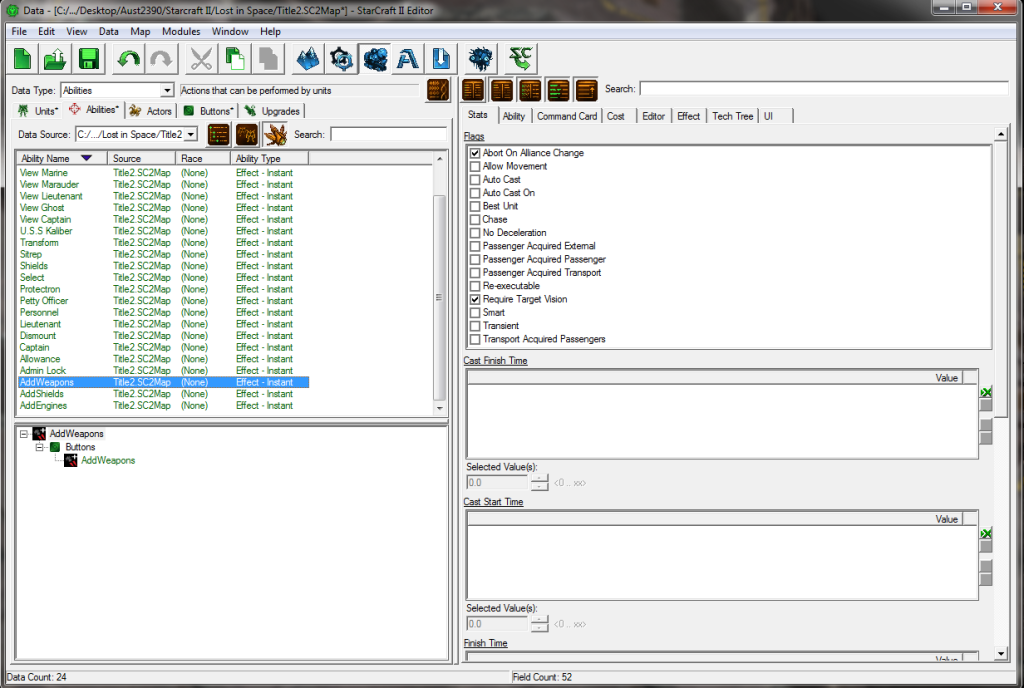Click the greyed Paste icon
The height and width of the screenshot is (688, 1024).
point(268,59)
